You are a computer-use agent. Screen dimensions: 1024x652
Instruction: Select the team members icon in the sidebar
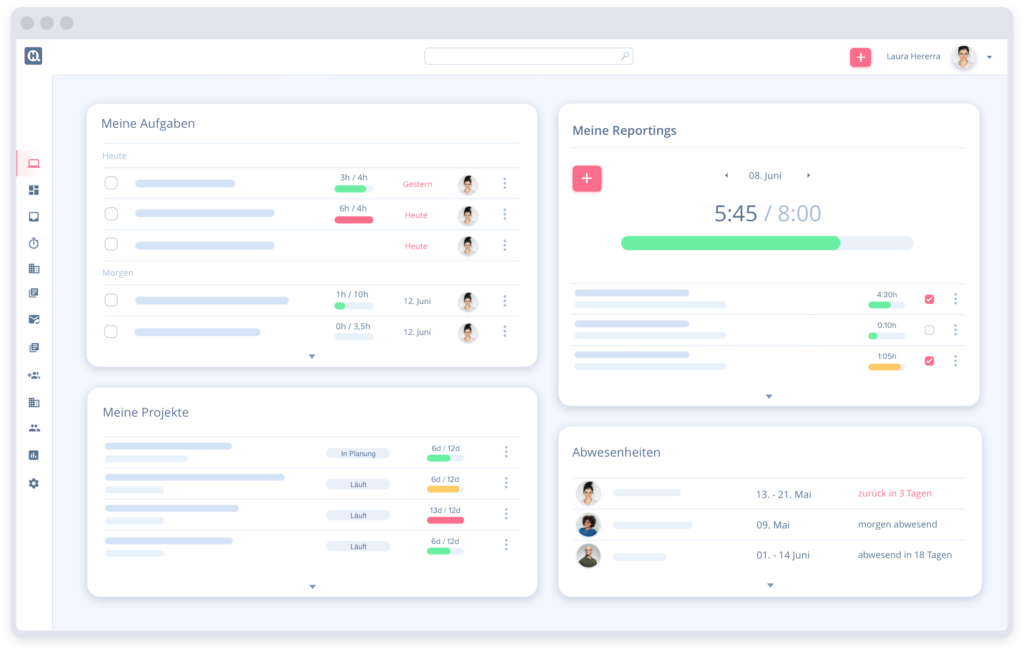tap(33, 427)
